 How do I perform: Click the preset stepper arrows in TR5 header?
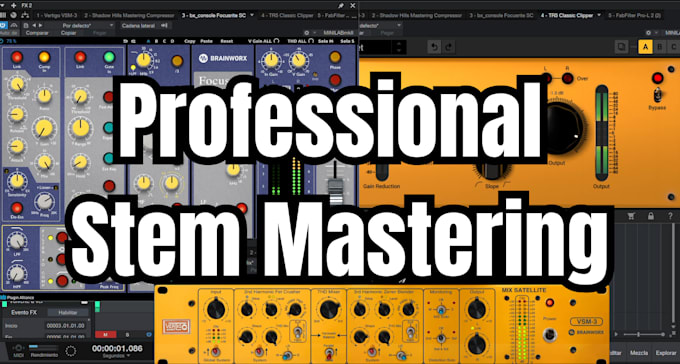tap(399, 46)
